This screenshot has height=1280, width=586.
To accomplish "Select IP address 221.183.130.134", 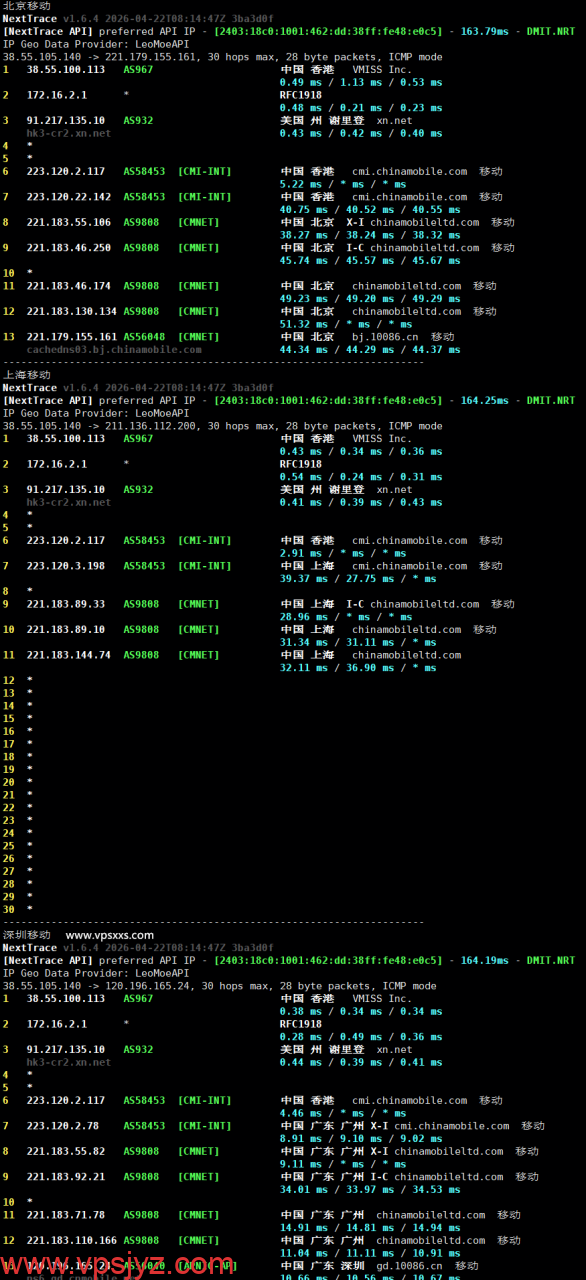I will click(x=72, y=312).
